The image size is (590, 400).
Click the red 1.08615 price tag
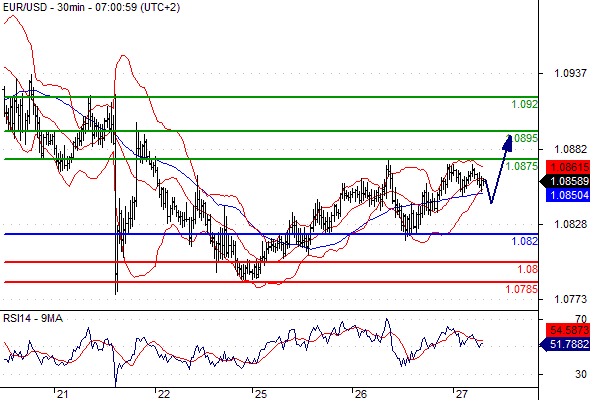(x=568, y=167)
